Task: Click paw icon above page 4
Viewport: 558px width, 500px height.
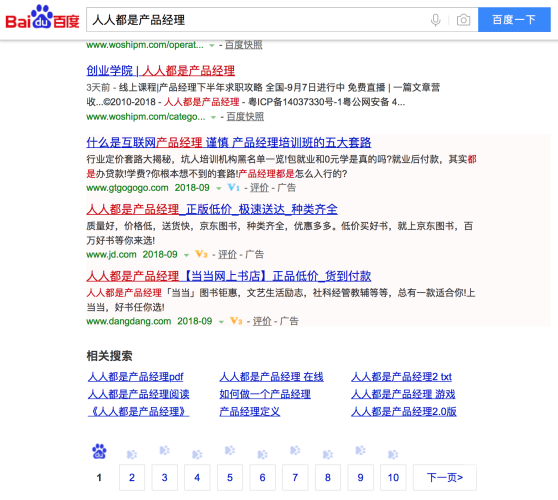Action: pos(197,454)
